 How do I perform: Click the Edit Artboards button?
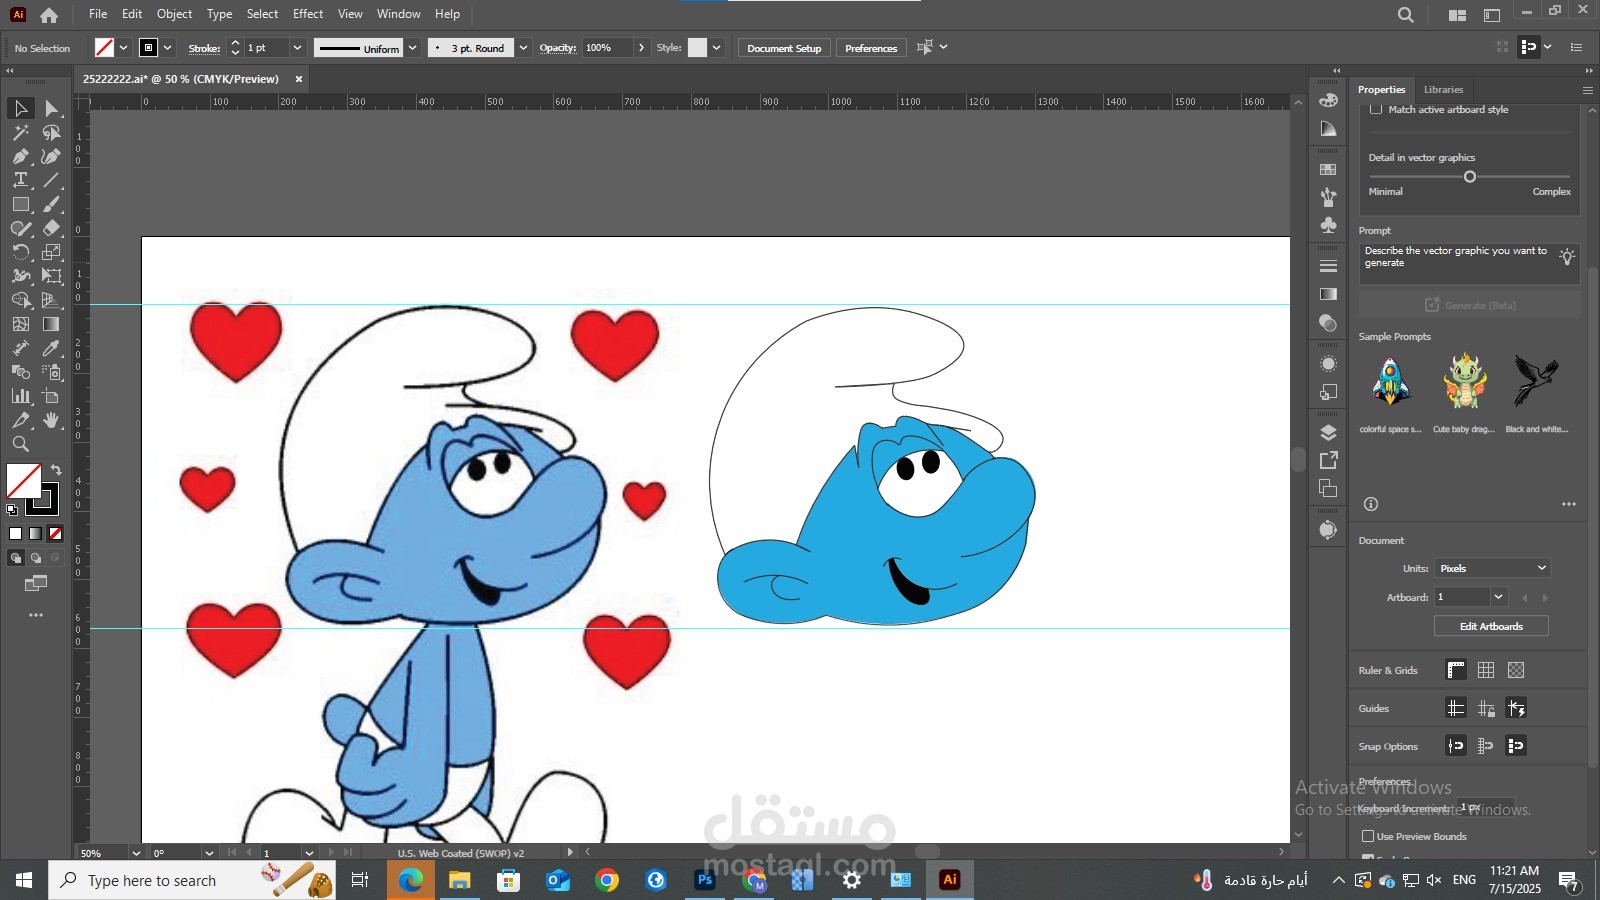click(1491, 626)
